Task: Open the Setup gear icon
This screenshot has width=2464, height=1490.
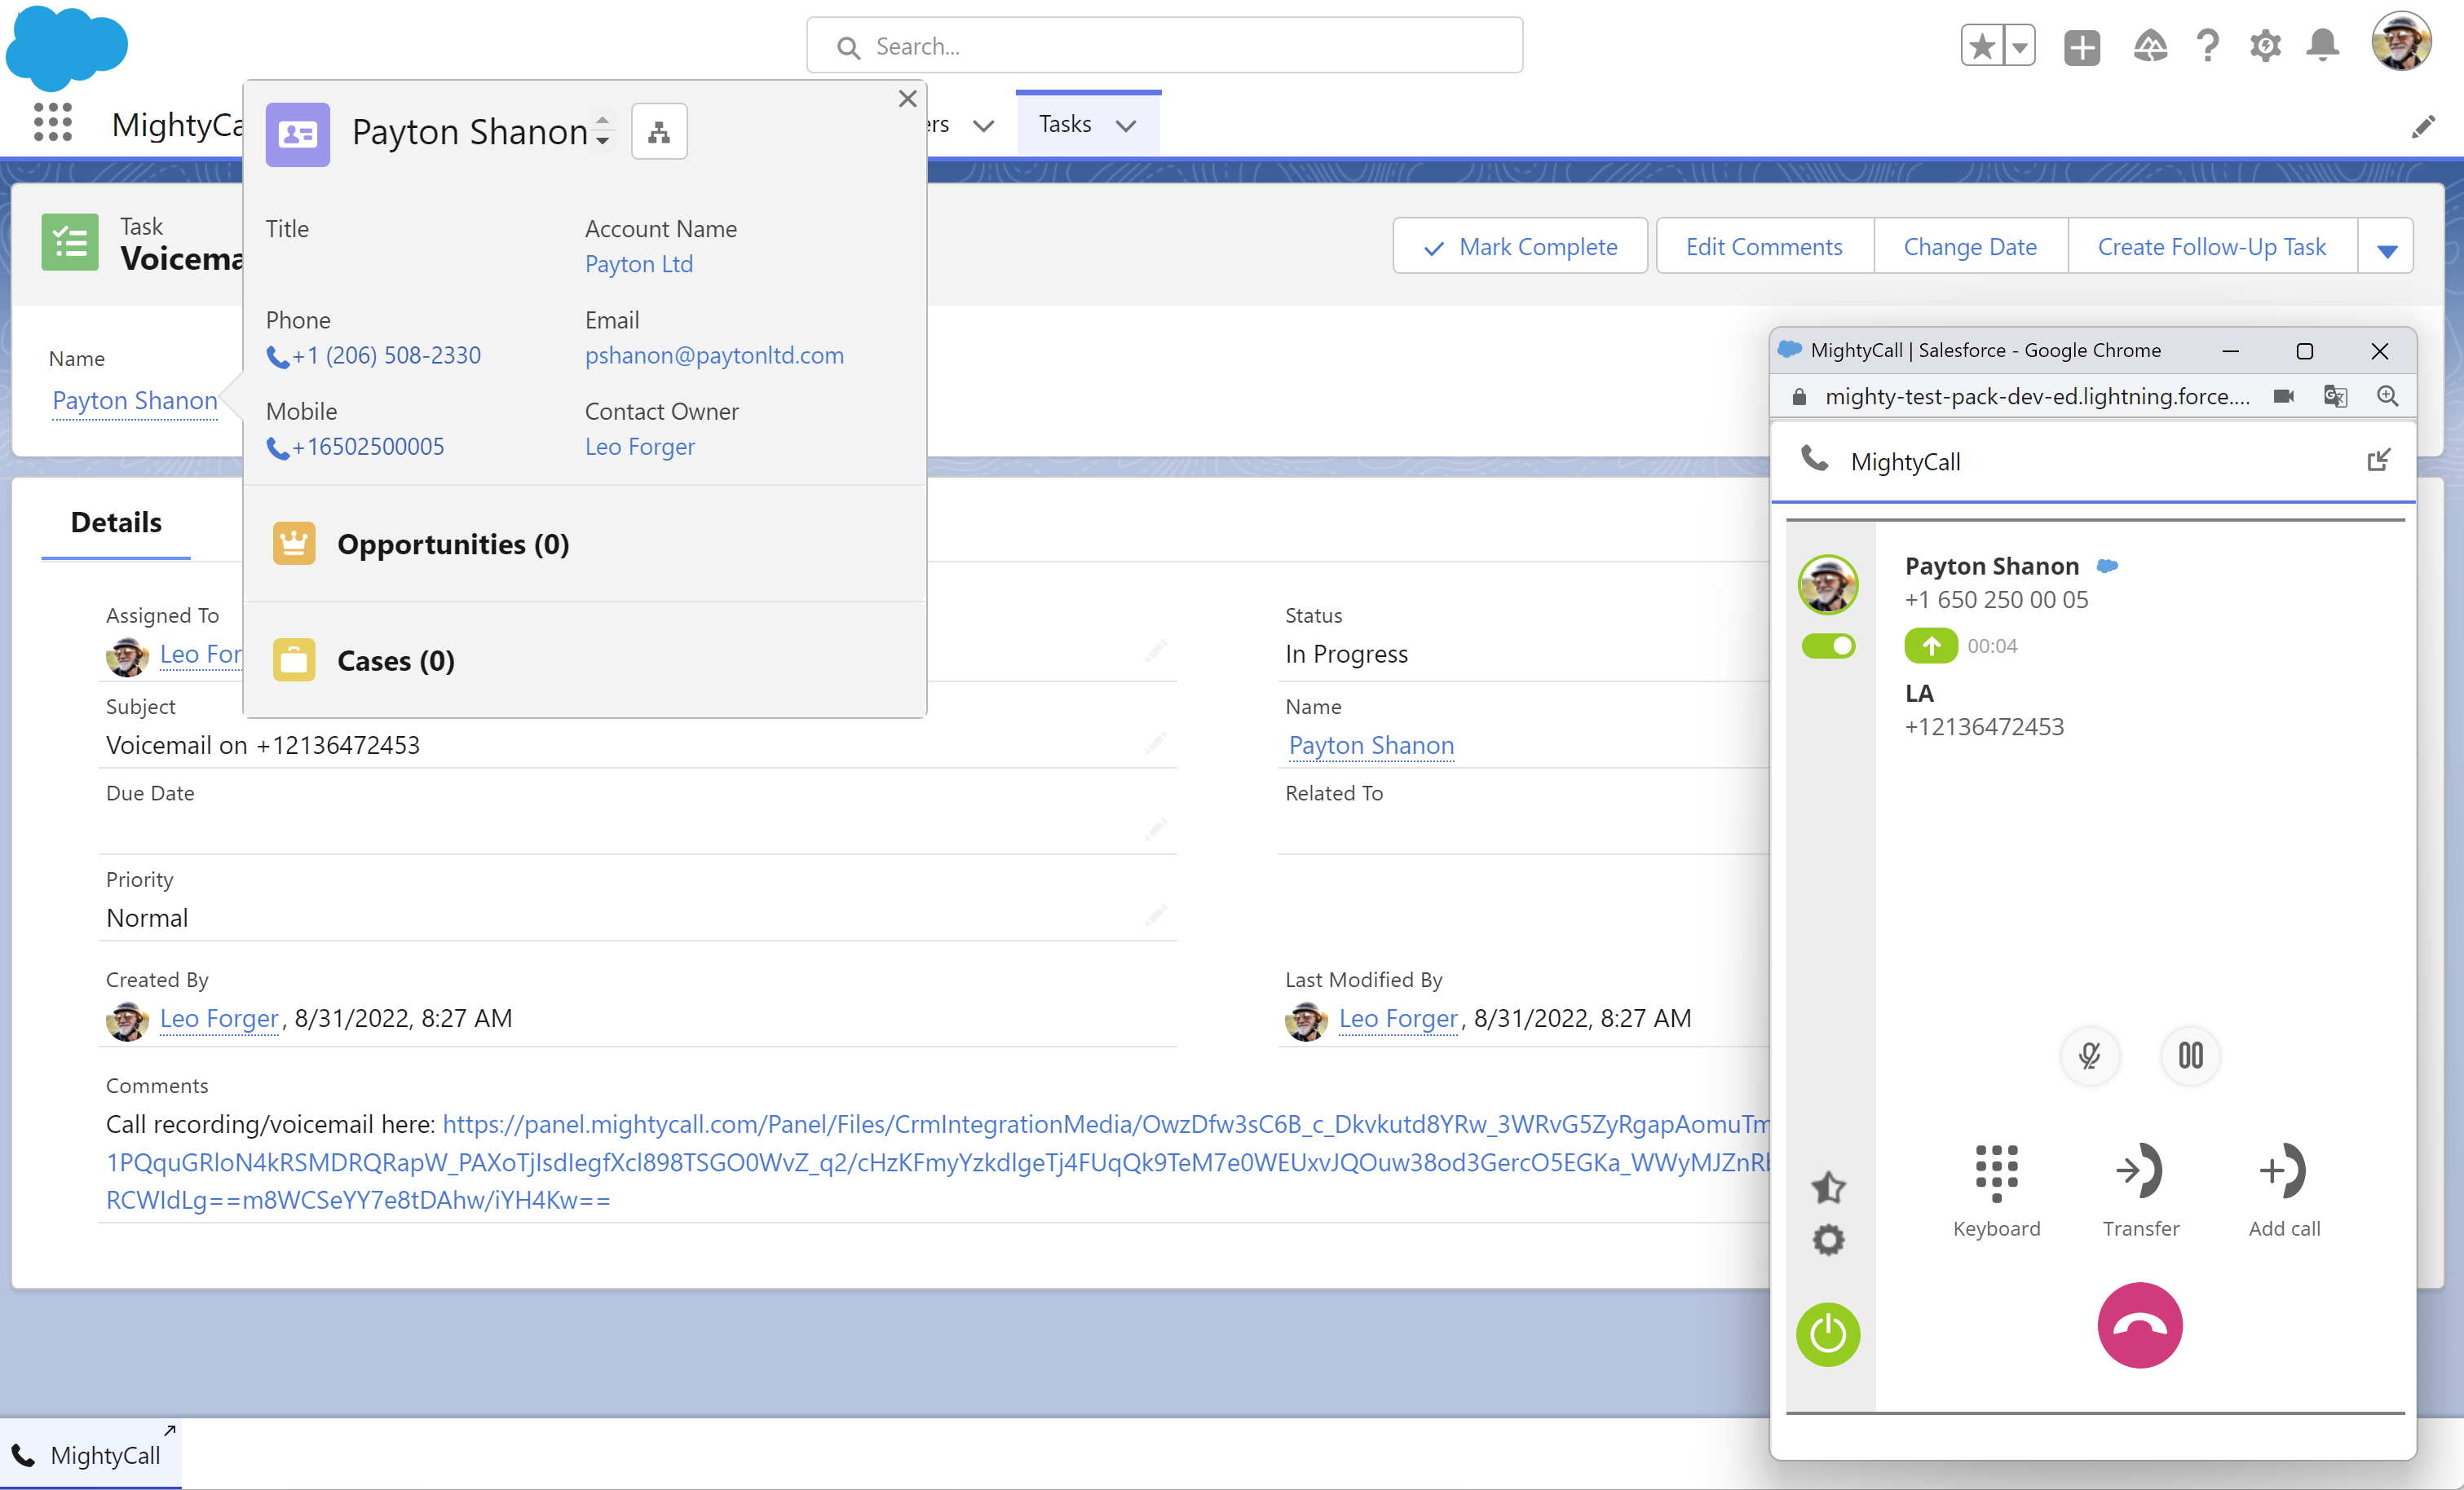Action: [x=2265, y=46]
